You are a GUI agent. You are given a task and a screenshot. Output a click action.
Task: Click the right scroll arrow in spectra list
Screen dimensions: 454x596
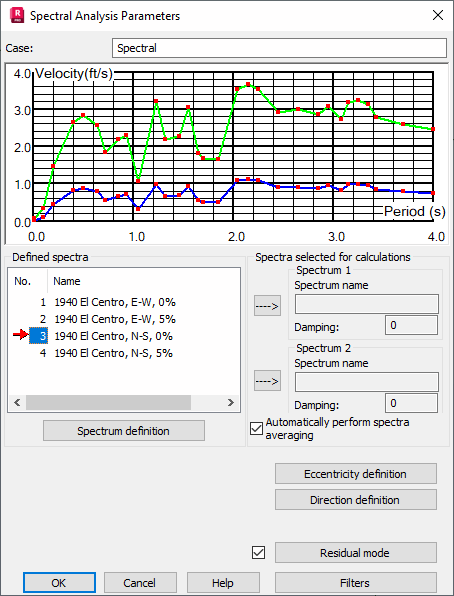[x=231, y=403]
